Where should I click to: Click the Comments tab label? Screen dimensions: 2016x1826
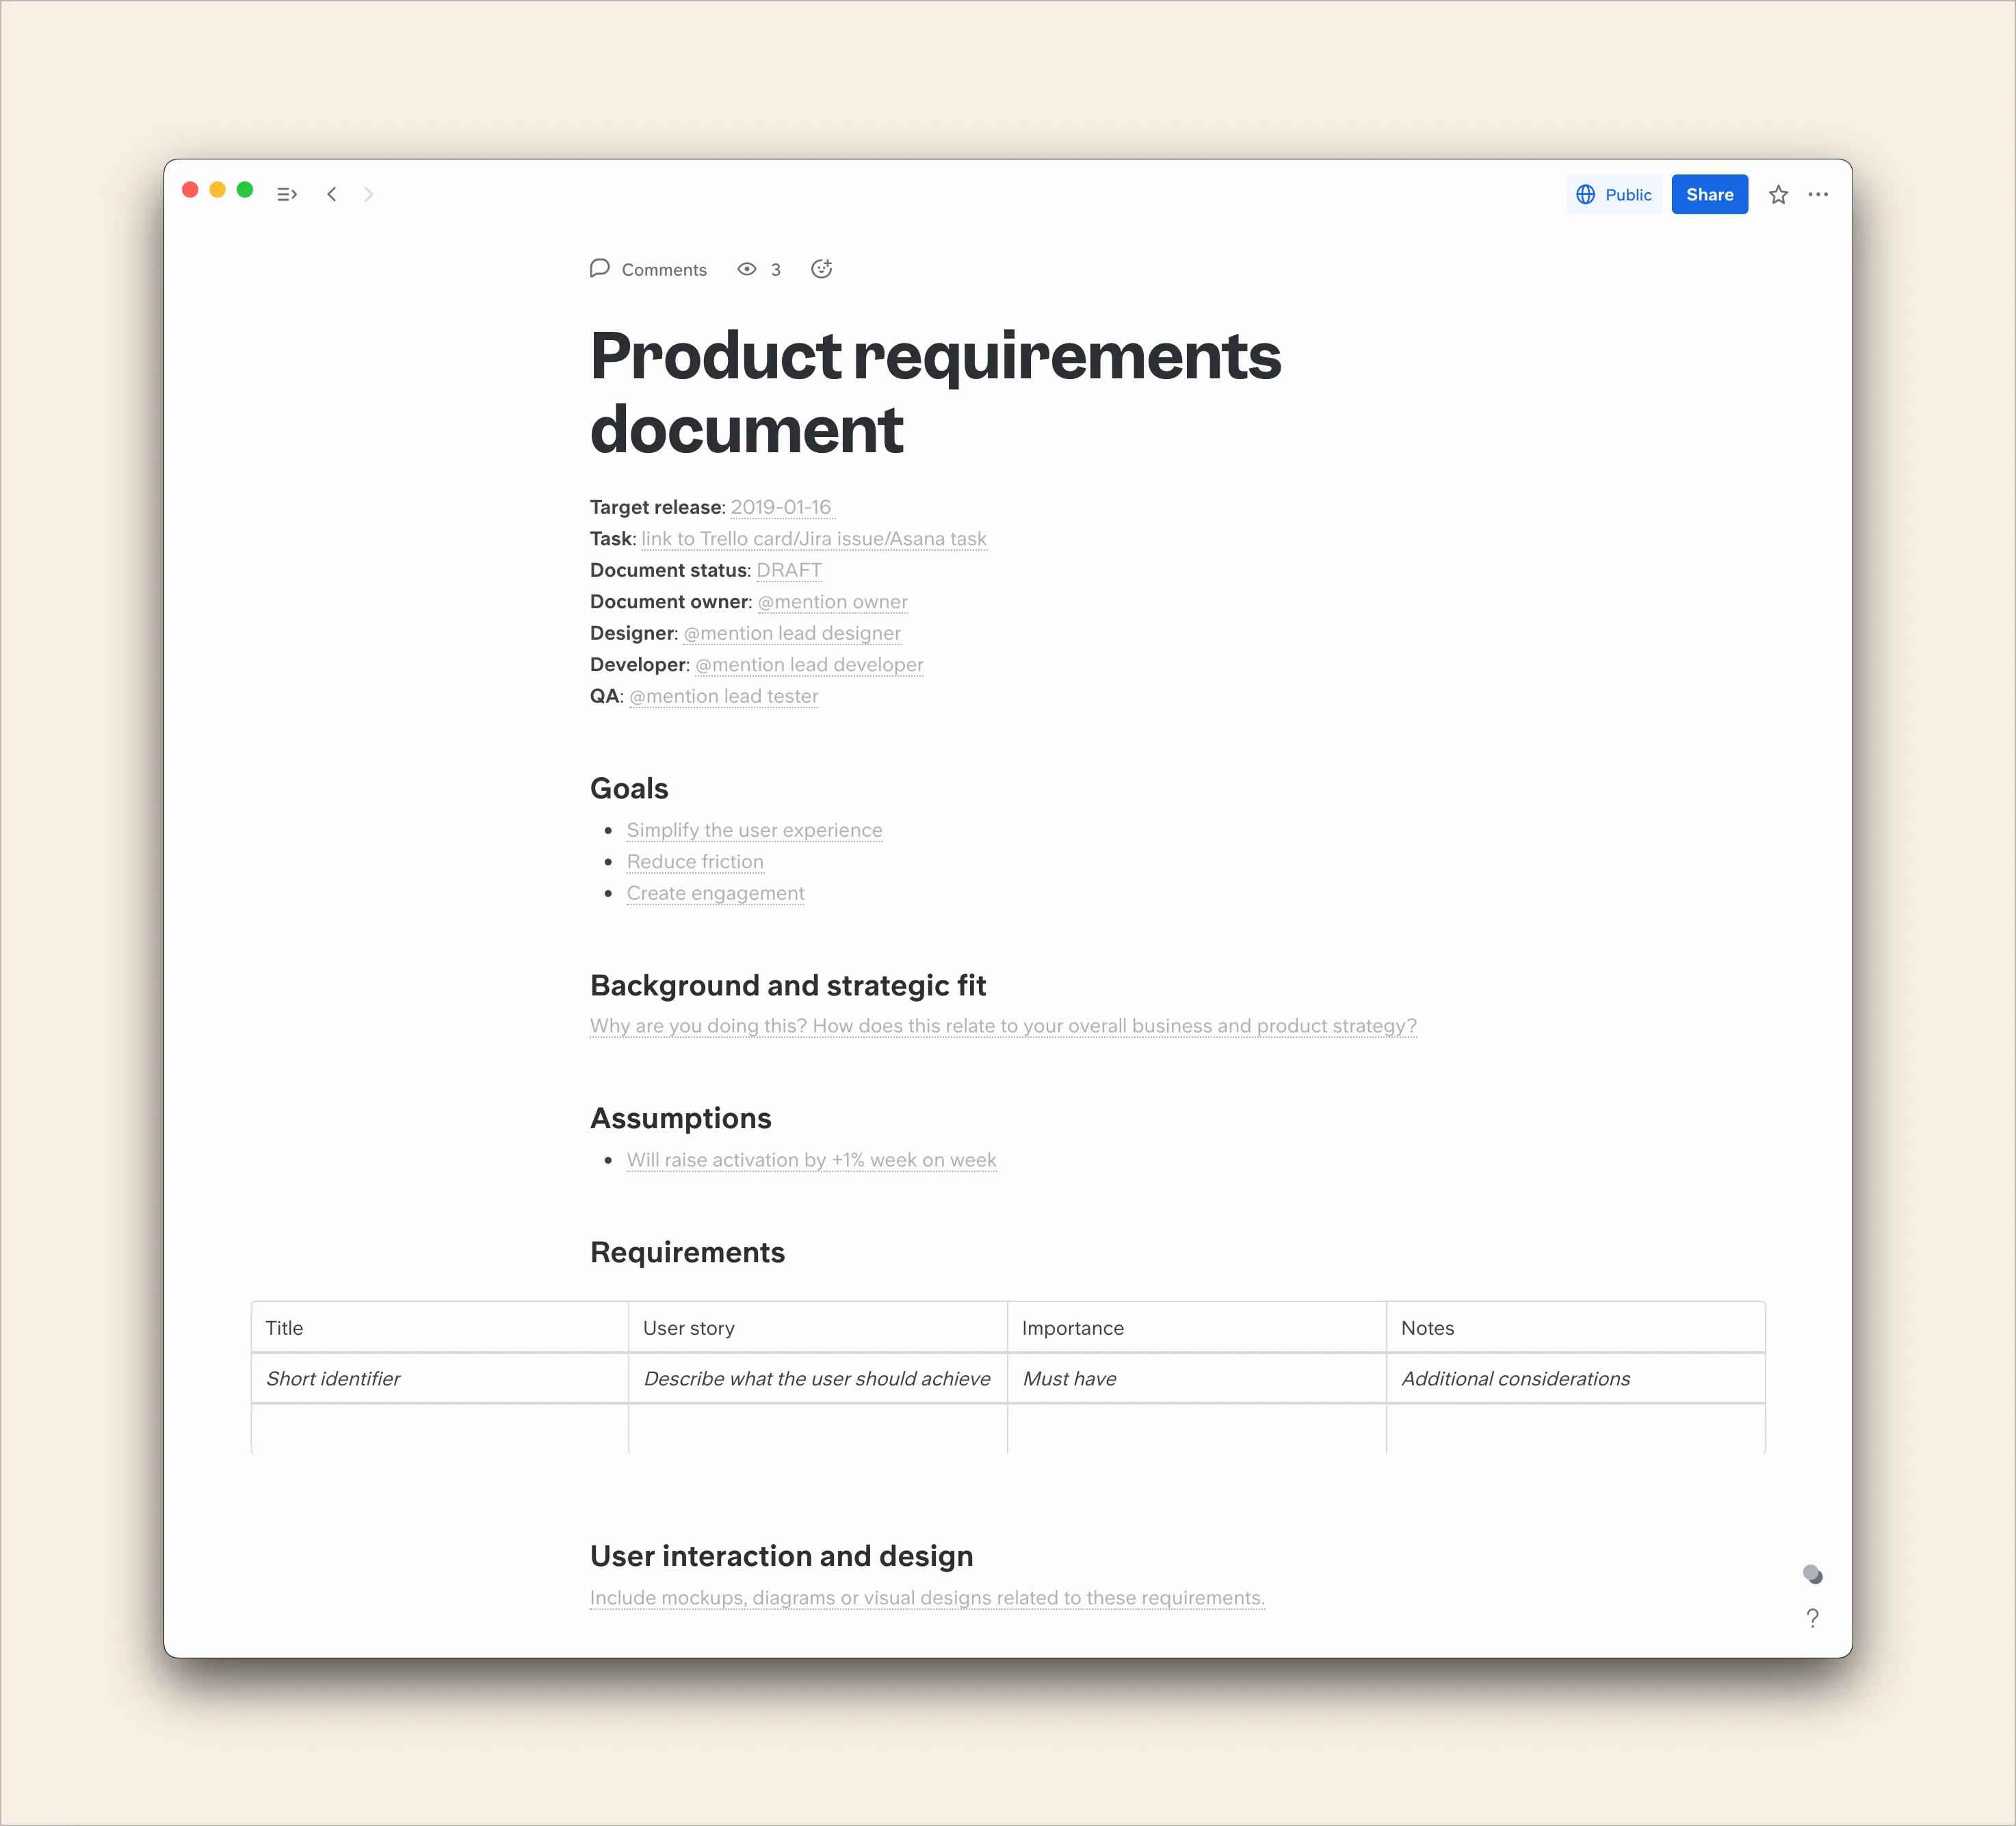click(664, 269)
